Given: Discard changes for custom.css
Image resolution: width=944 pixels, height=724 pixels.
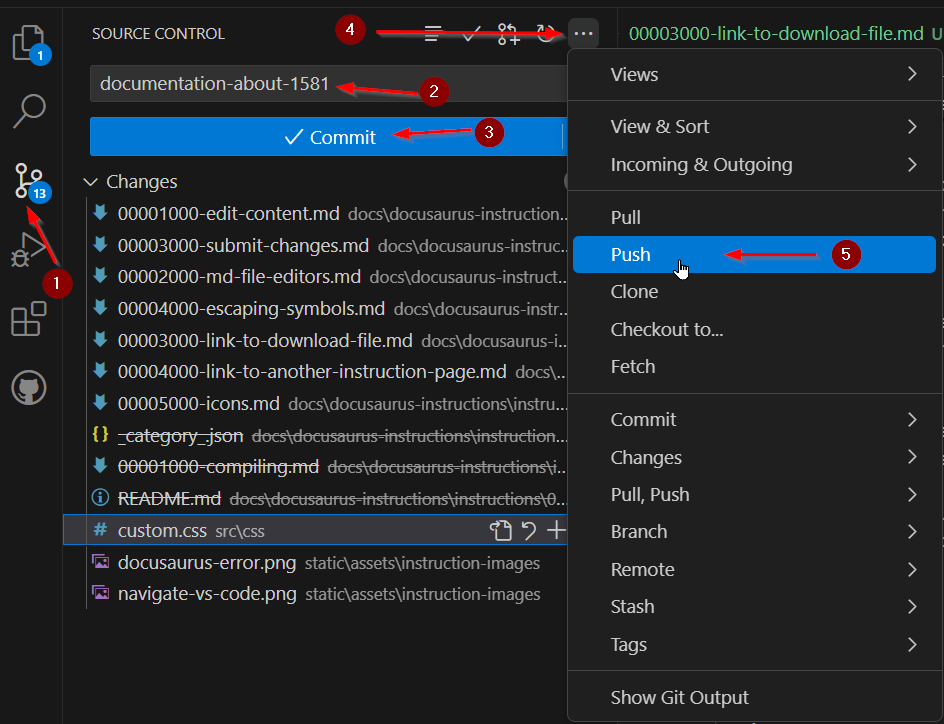Looking at the screenshot, I should pos(529,531).
